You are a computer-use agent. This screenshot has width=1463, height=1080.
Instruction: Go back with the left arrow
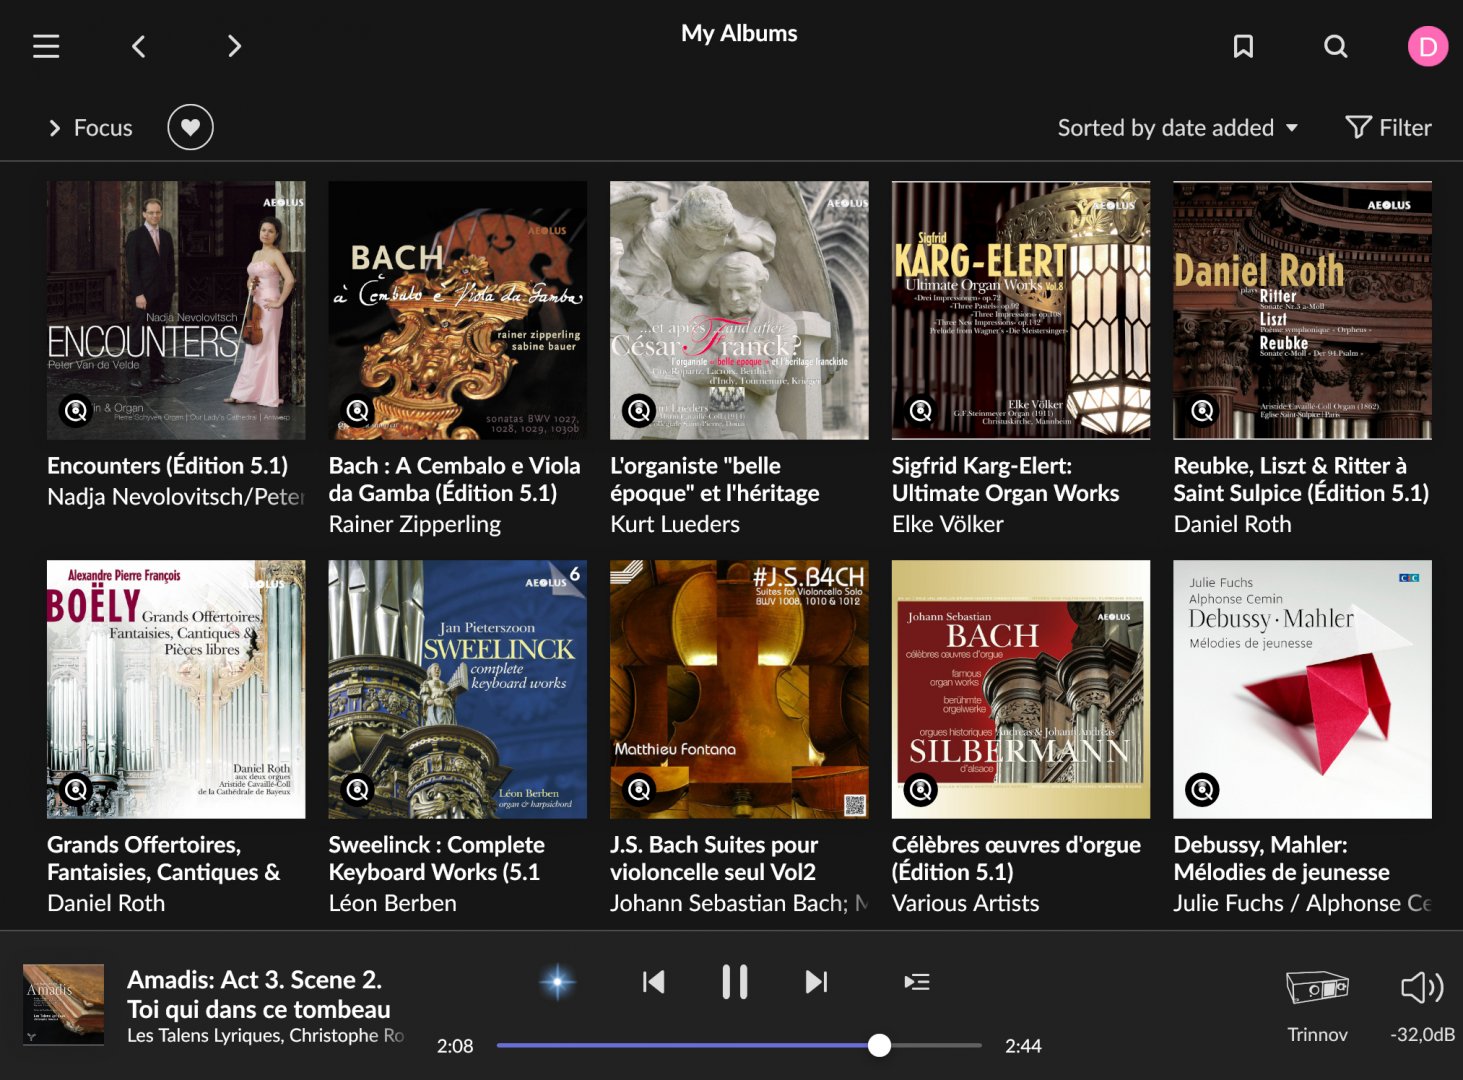tap(139, 46)
